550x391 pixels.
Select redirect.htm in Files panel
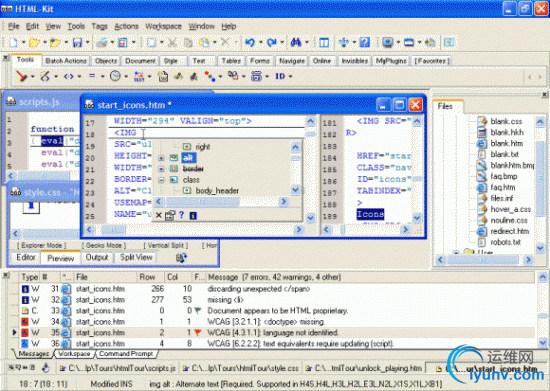click(509, 231)
